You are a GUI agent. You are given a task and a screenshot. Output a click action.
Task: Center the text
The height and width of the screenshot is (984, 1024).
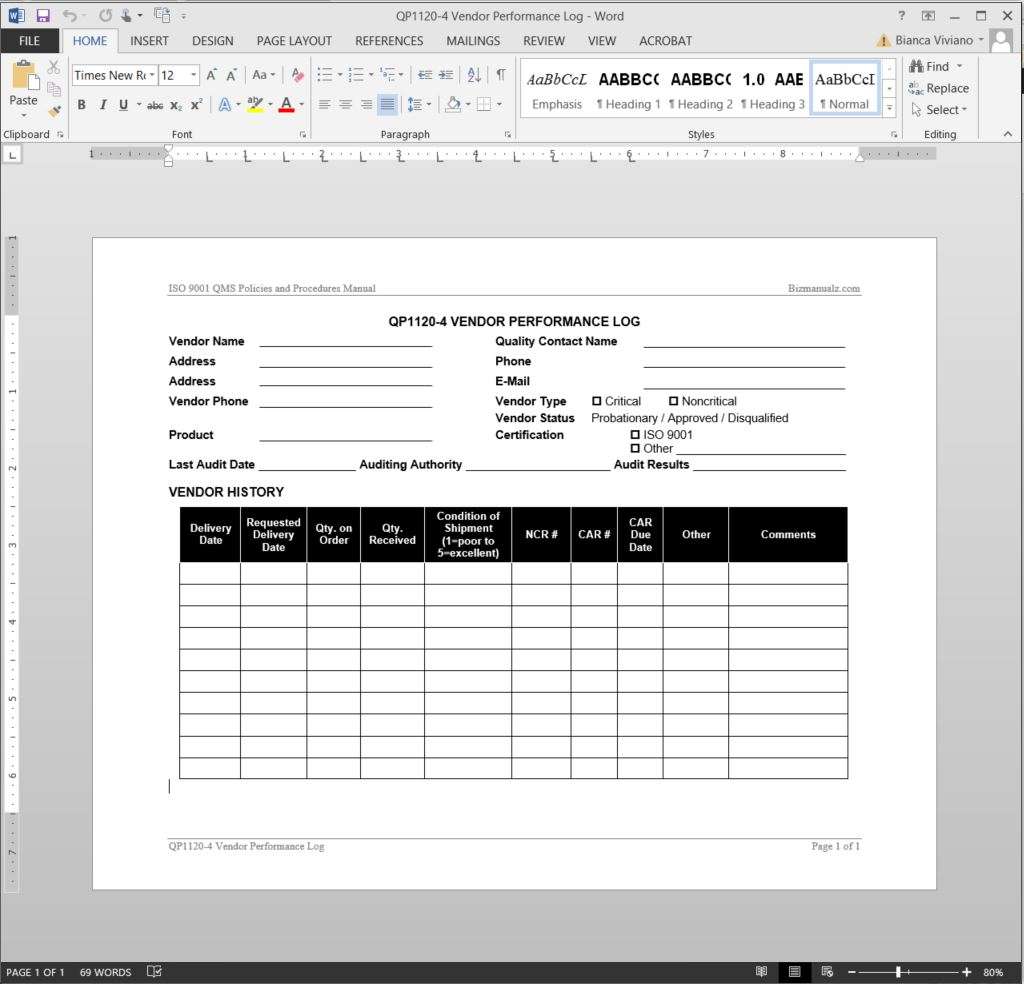tap(345, 104)
